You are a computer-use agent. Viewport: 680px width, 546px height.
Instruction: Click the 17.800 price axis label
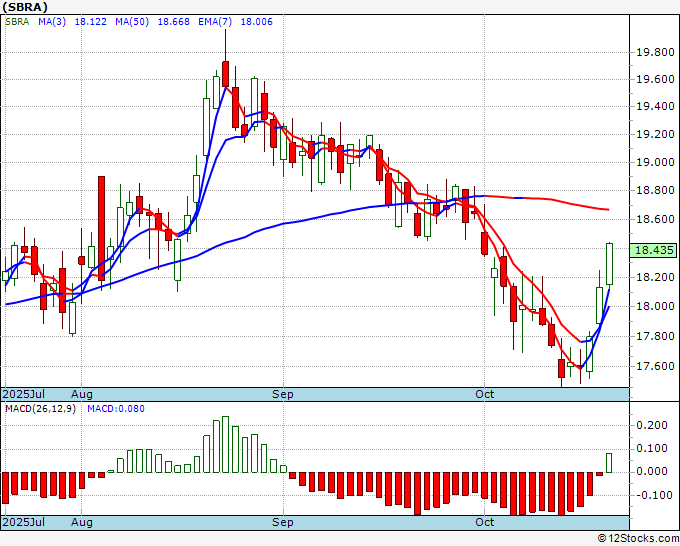click(655, 336)
